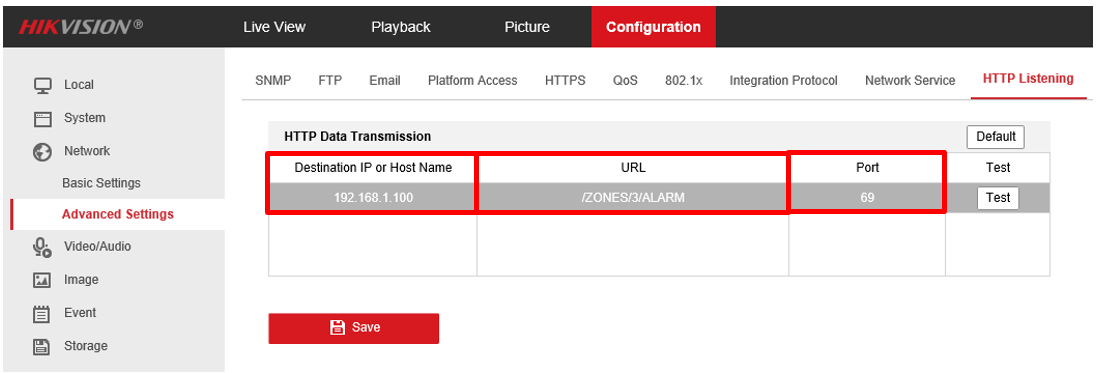The height and width of the screenshot is (373, 1096).
Task: Open the Playback top menu
Action: click(x=401, y=27)
